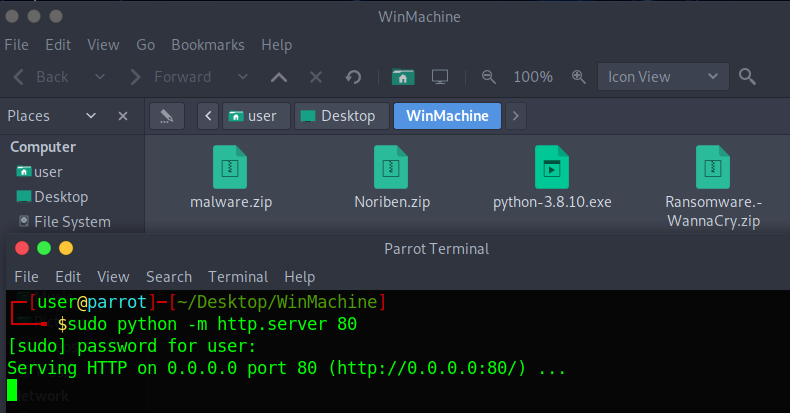Click the Desktop breadcrumb button
This screenshot has height=413, width=790.
pos(338,116)
